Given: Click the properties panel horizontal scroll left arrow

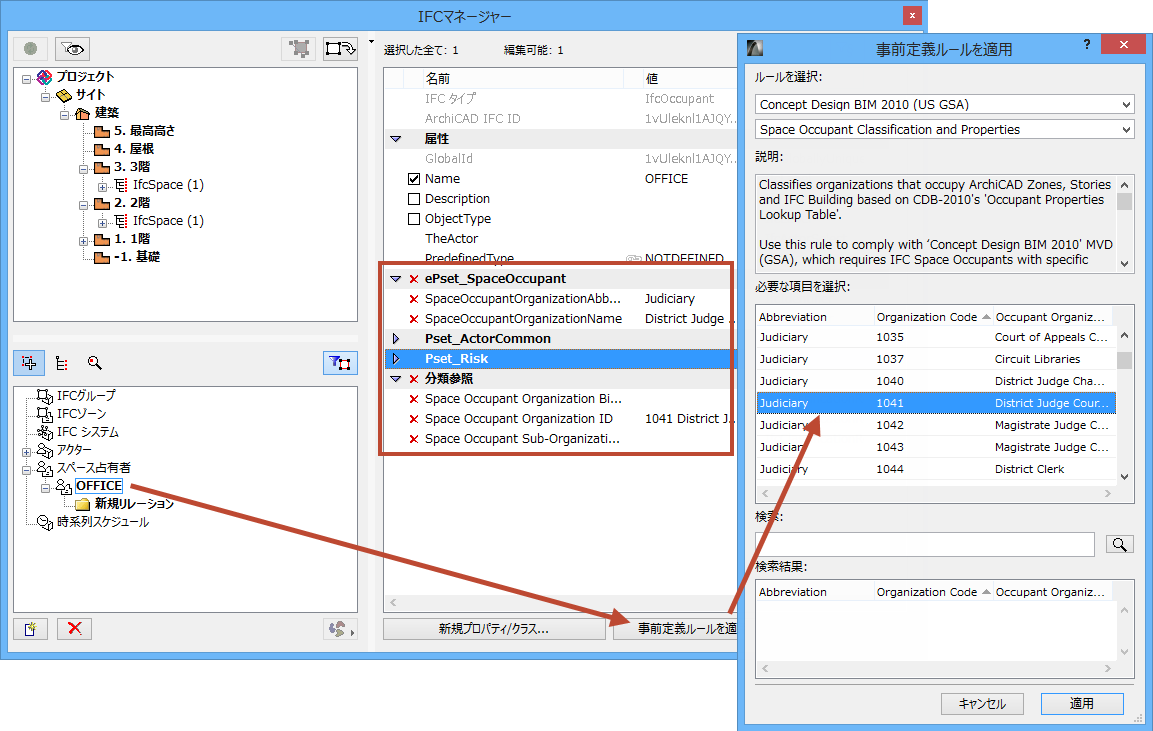Looking at the screenshot, I should pyautogui.click(x=393, y=602).
